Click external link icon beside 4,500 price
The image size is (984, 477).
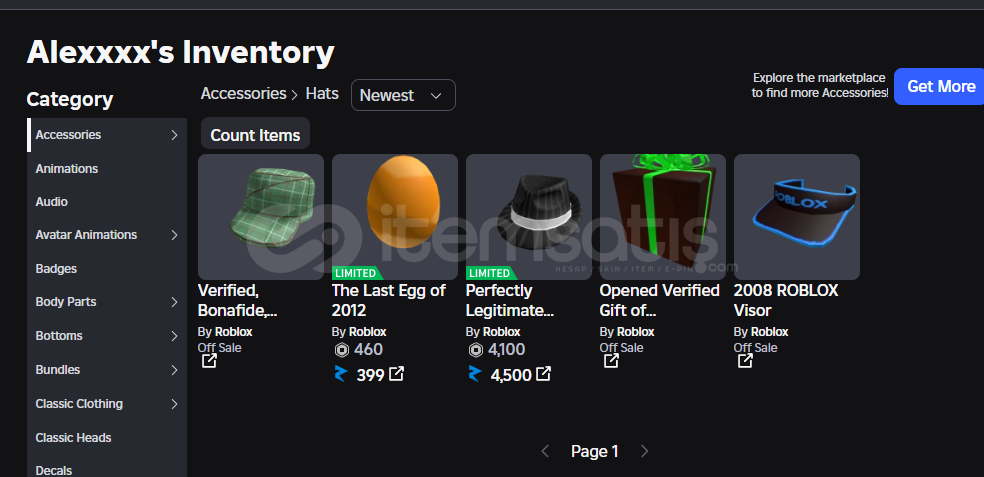pos(544,374)
